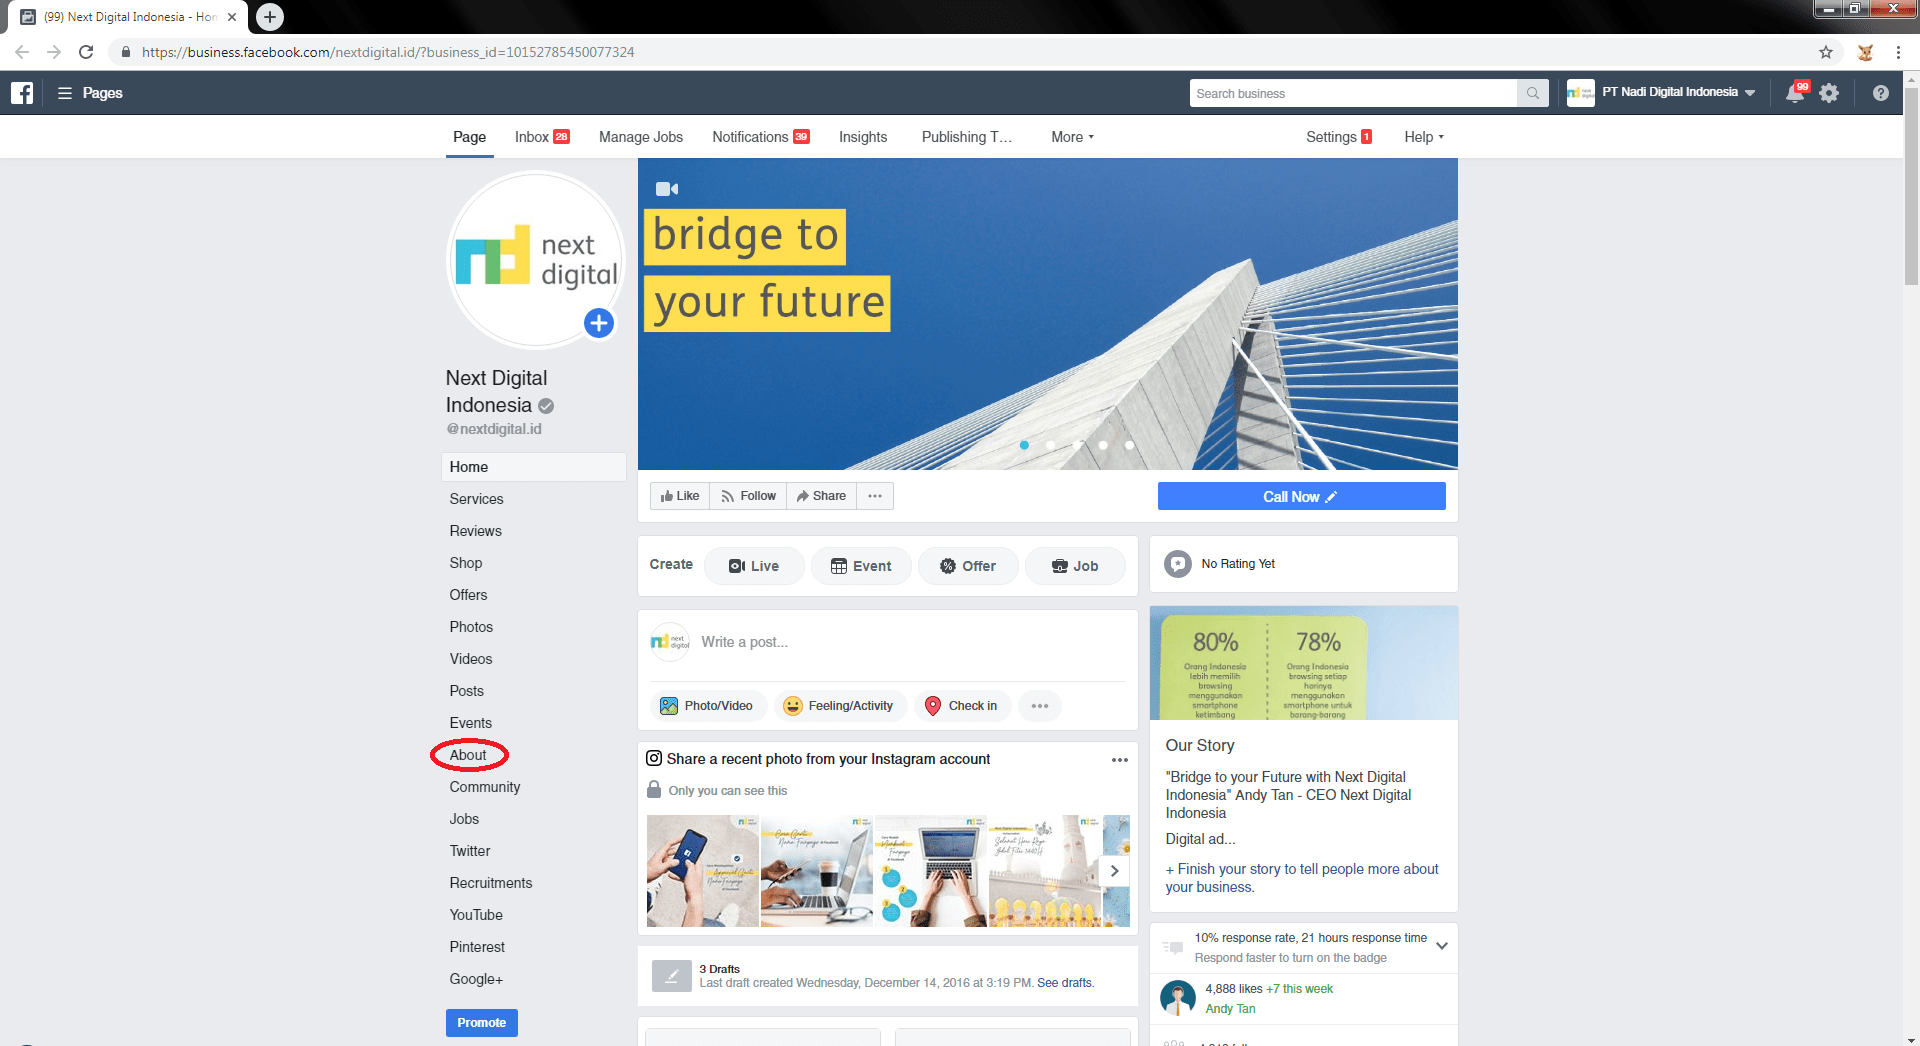
Task: Click the verified badge beside page name
Action: pos(546,406)
